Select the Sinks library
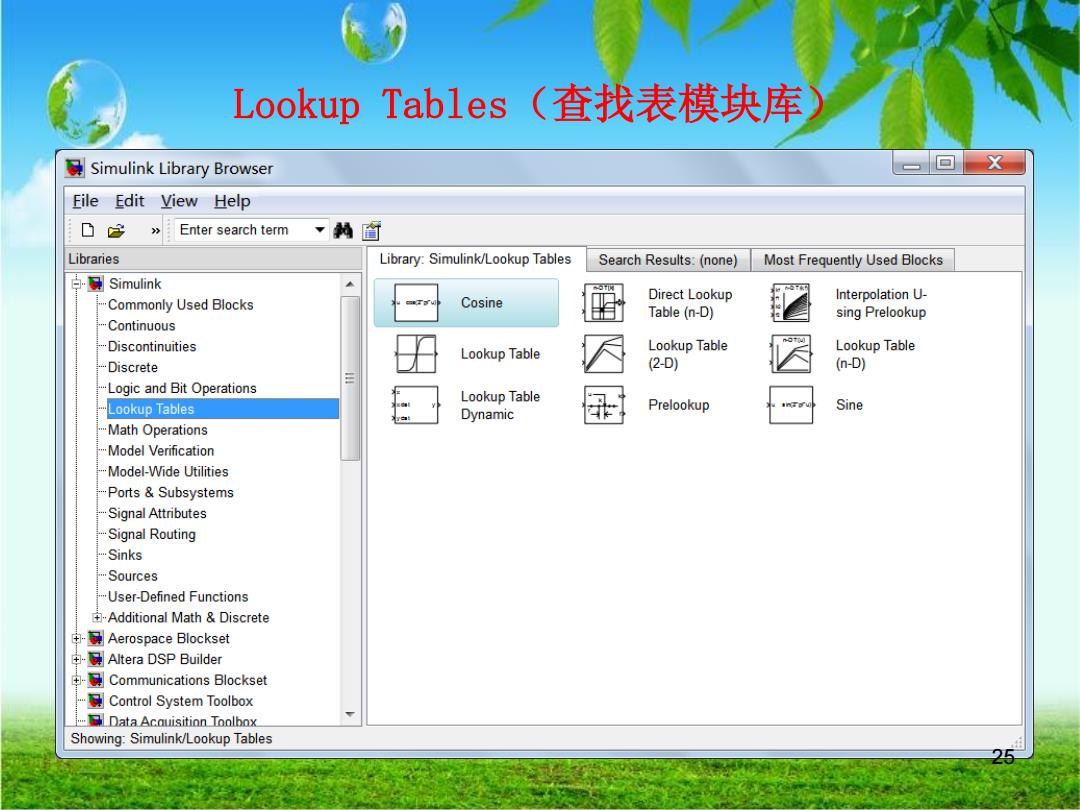This screenshot has width=1080, height=810. click(x=125, y=555)
